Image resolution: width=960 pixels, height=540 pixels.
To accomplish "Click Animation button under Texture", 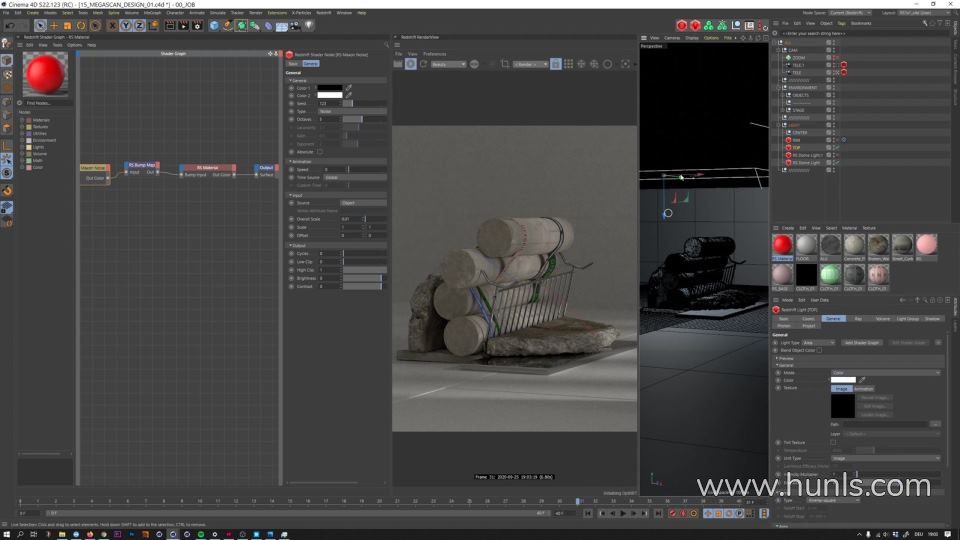I will (864, 389).
